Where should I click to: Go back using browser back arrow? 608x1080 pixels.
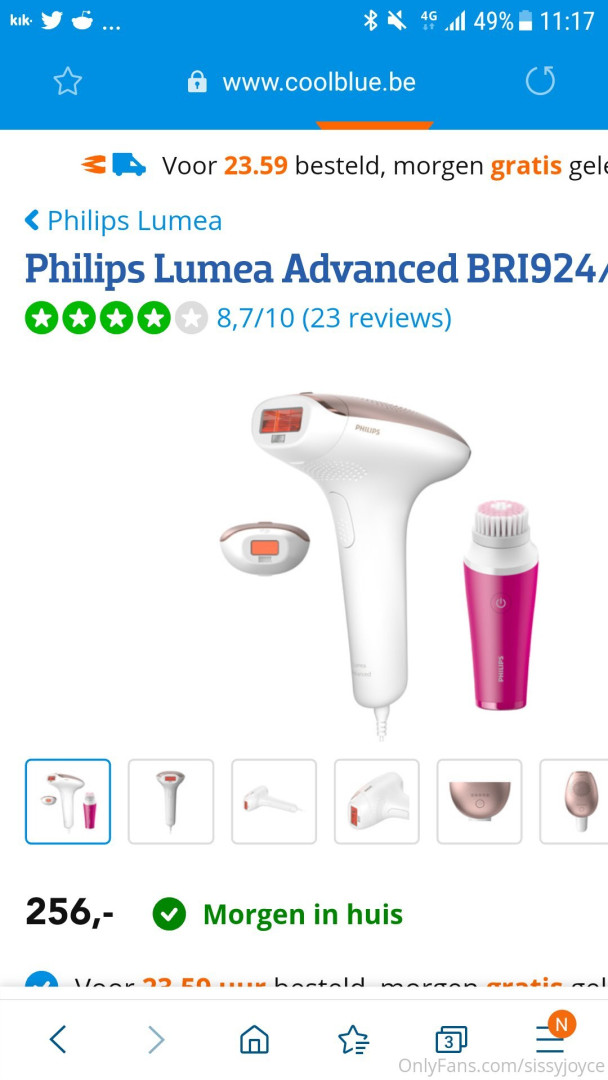pos(59,1039)
